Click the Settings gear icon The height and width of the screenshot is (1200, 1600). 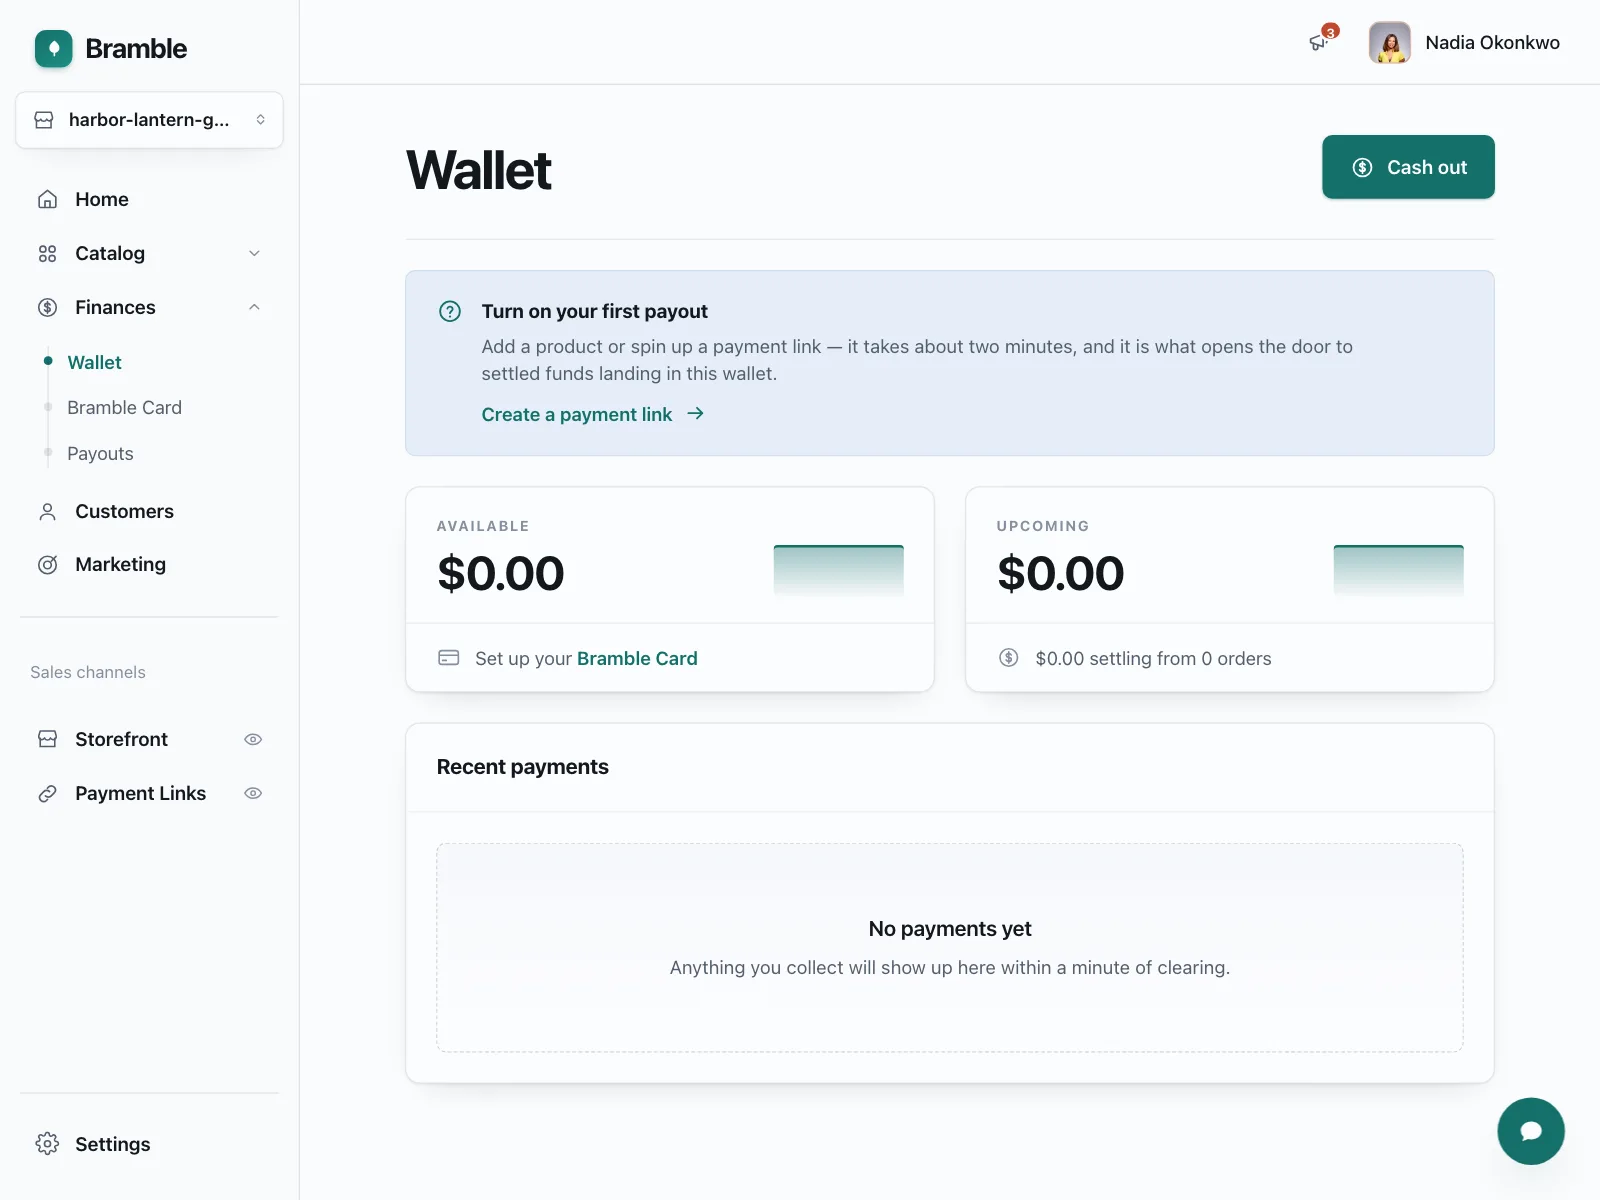tap(47, 1144)
